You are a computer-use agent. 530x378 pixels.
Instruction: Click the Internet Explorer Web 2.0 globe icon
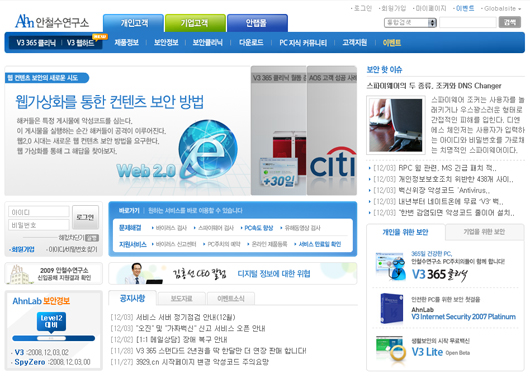point(208,149)
